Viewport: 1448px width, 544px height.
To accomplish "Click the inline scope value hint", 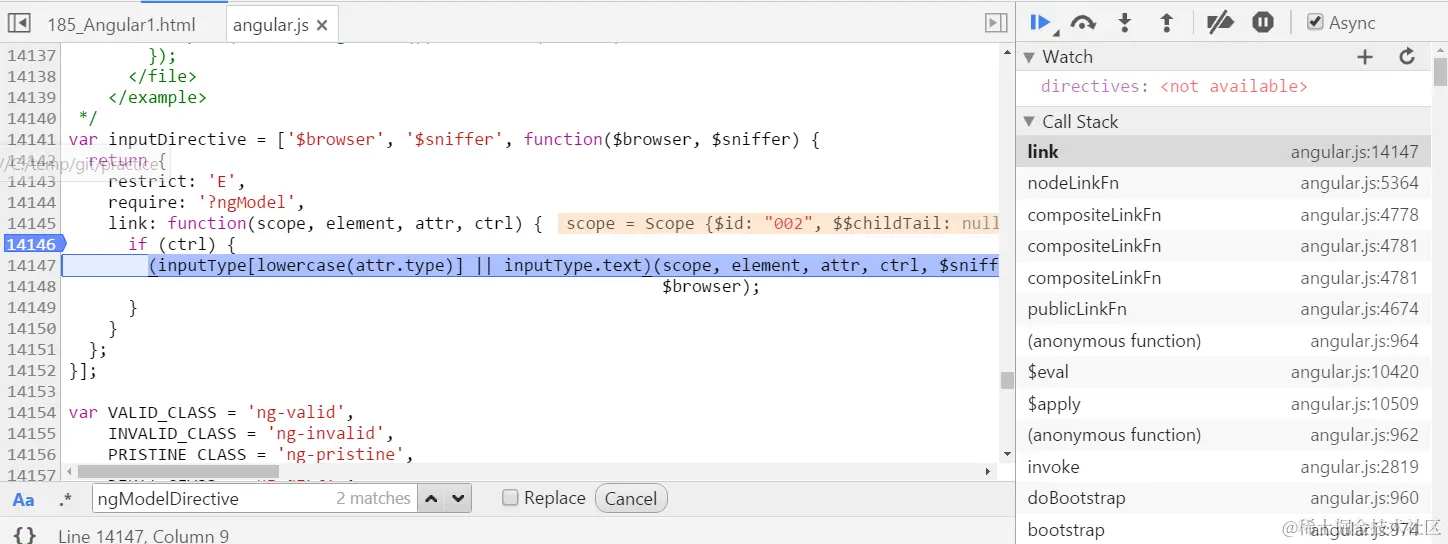I will point(779,224).
